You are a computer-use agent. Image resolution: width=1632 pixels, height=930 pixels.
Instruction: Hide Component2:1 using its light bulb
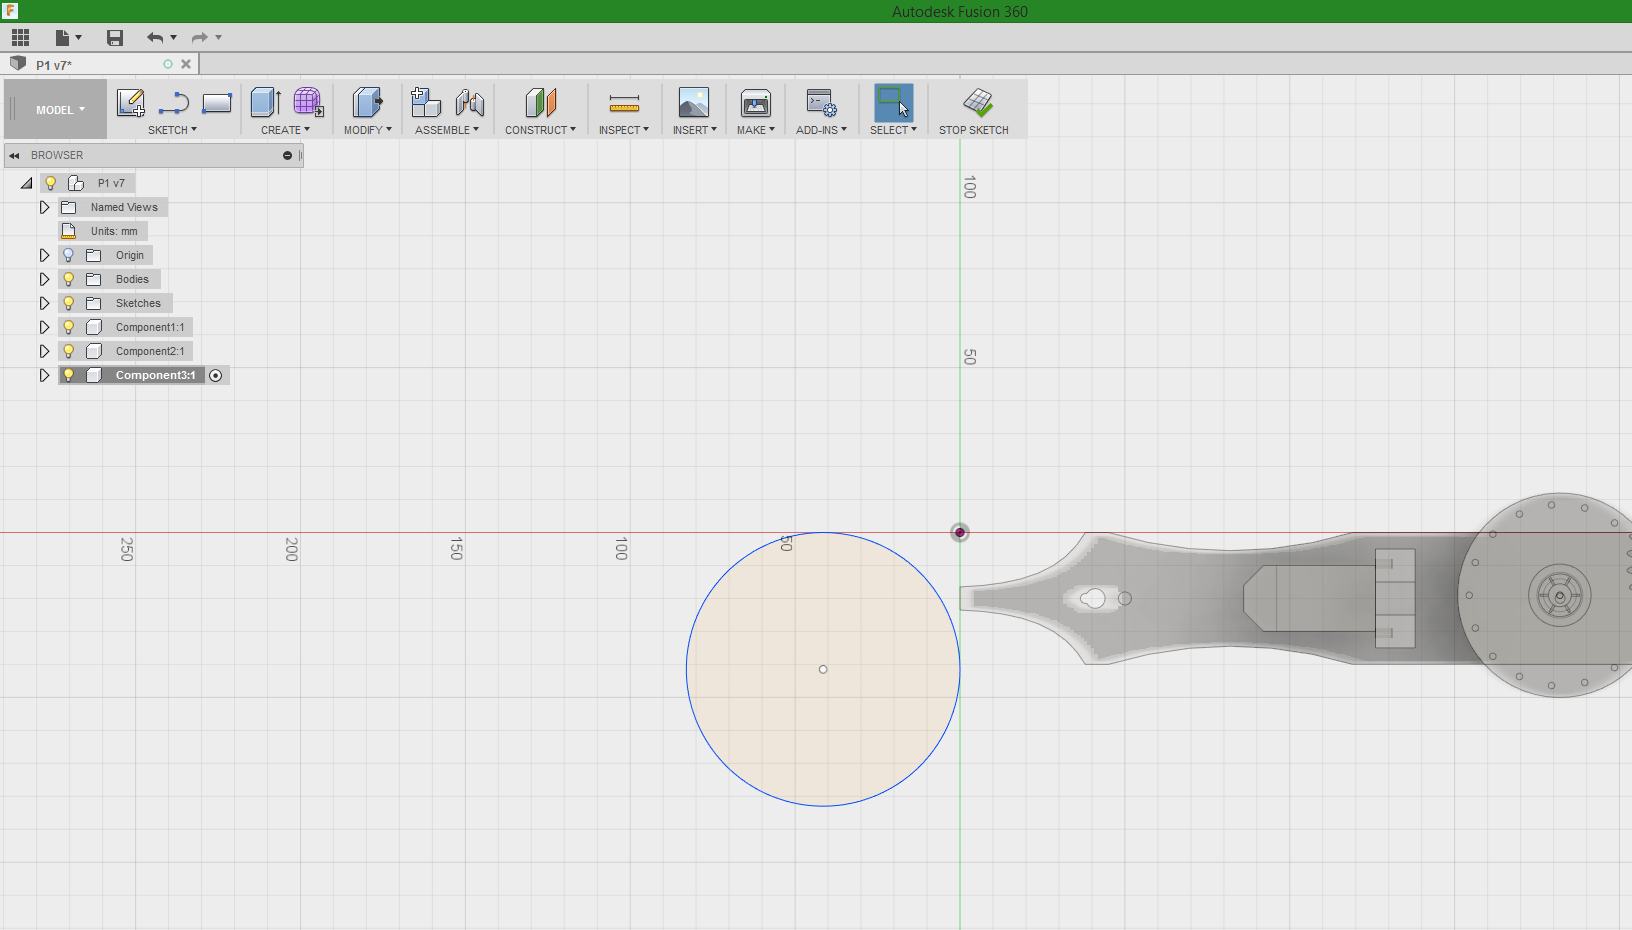click(x=69, y=351)
